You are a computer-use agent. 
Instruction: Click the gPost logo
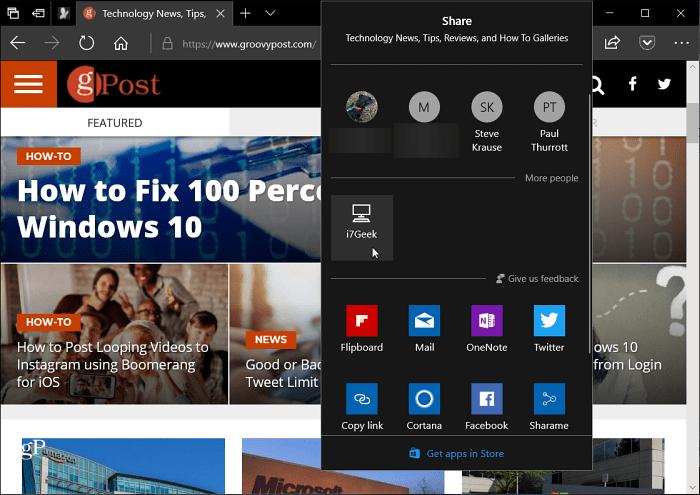[113, 84]
